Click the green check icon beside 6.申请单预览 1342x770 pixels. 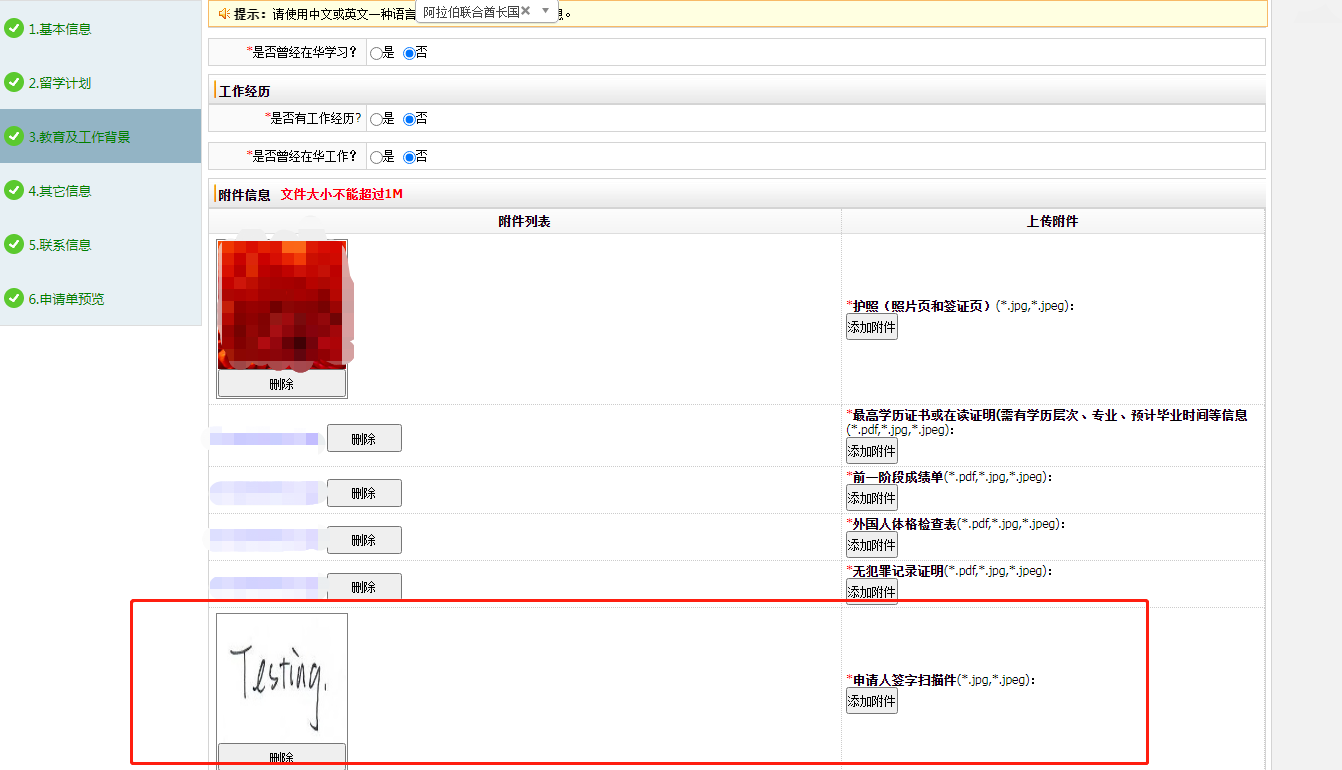click(x=14, y=298)
